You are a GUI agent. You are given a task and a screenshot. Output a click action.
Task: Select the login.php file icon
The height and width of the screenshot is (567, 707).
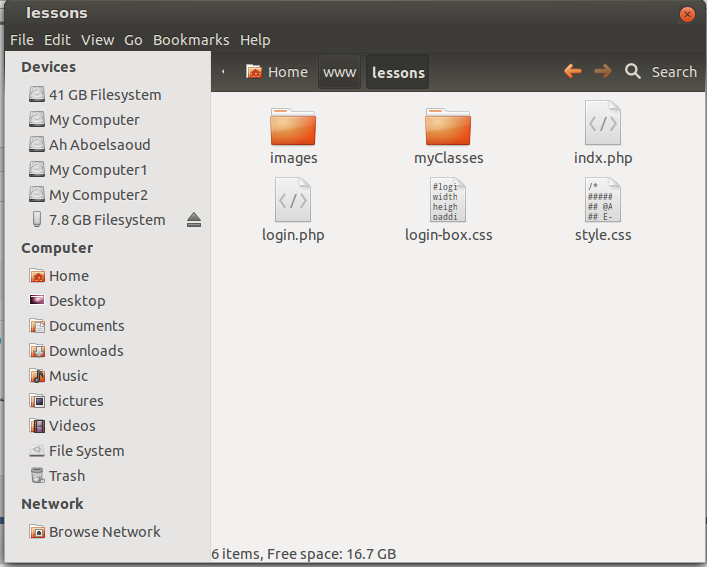(293, 200)
